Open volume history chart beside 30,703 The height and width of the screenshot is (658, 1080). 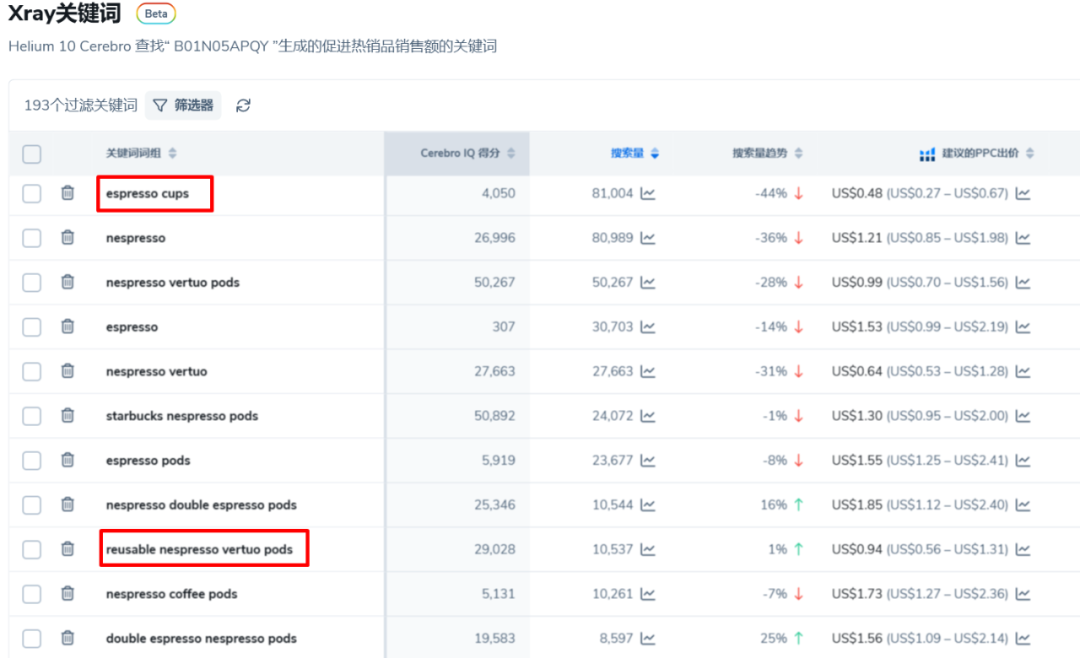click(x=647, y=327)
